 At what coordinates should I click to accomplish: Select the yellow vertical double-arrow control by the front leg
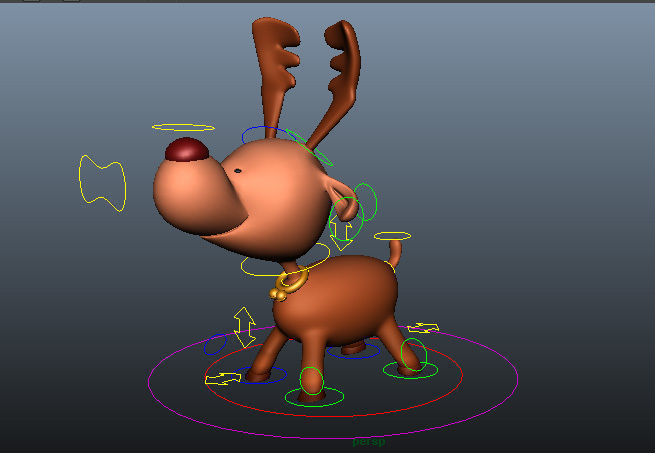coord(244,328)
